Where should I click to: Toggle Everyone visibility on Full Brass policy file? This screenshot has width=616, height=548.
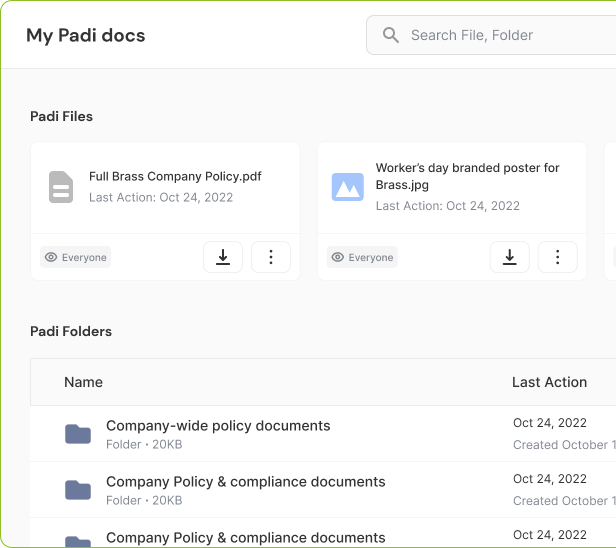75,257
